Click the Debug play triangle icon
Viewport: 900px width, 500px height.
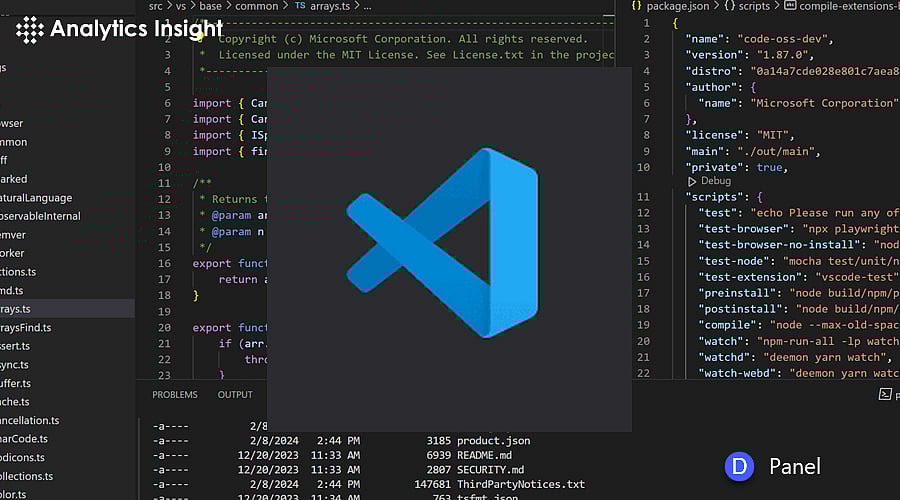[692, 182]
